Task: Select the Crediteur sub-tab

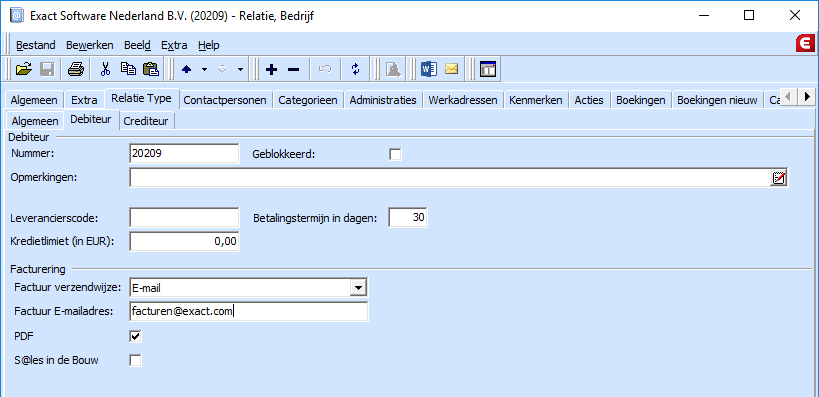Action: click(x=146, y=121)
